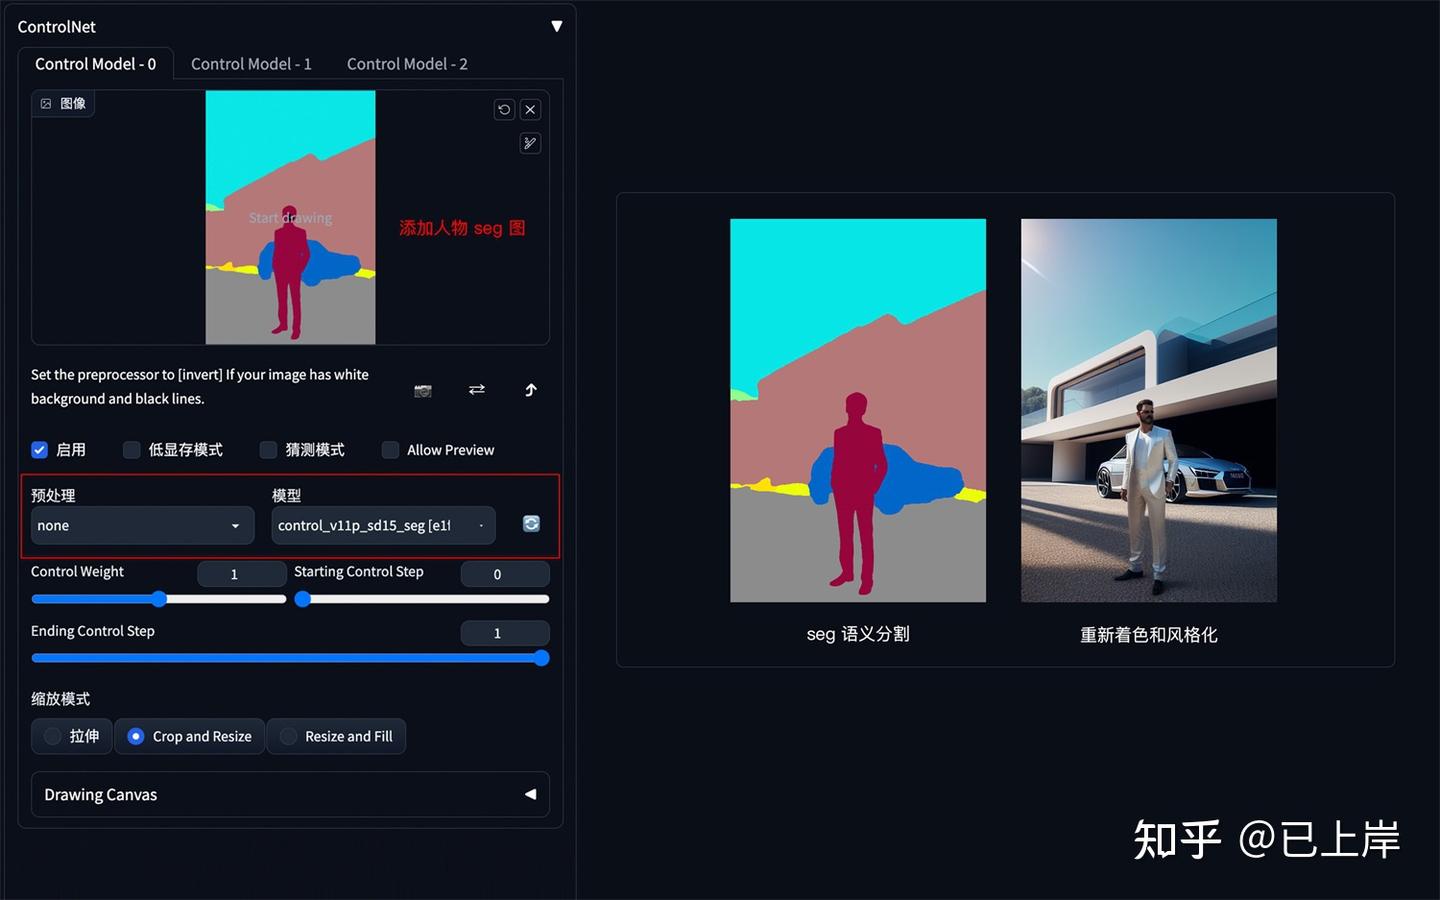This screenshot has width=1440, height=900.
Task: Click the upload arrow icon
Action: point(531,390)
